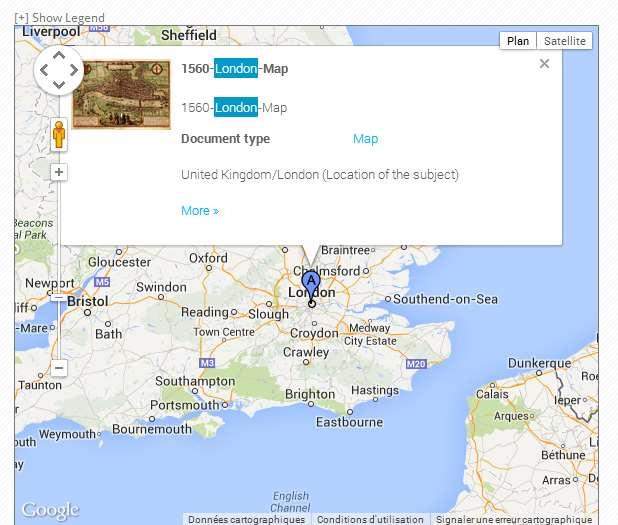Click the zoom slider handle
The width and height of the screenshot is (618, 525).
click(59, 298)
